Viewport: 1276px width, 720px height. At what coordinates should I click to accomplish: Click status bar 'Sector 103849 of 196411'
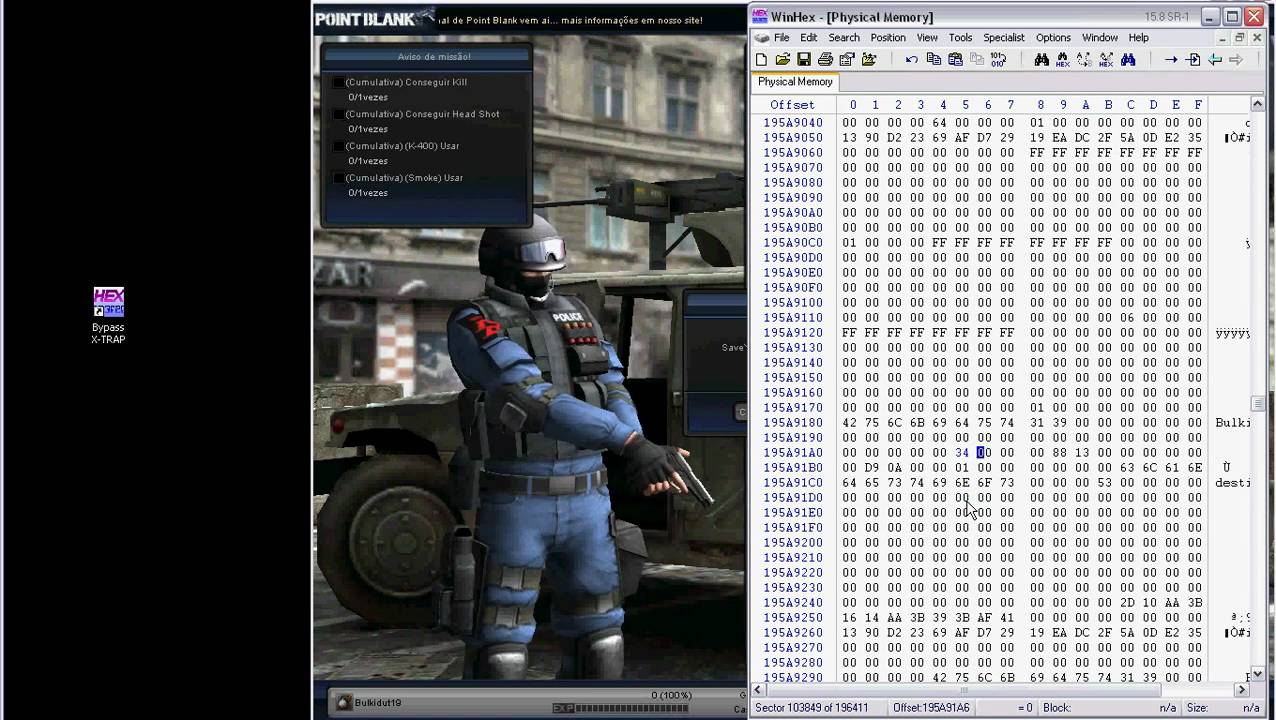(x=812, y=708)
